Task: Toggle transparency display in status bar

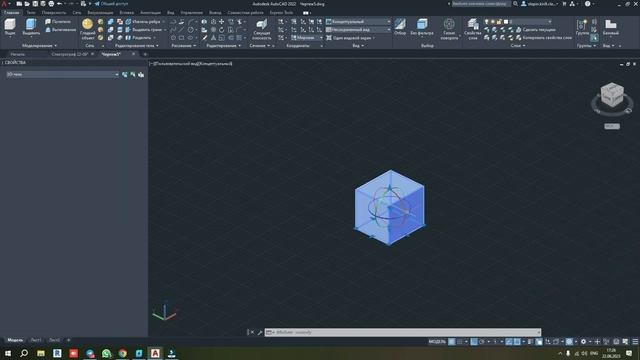Action: coord(539,342)
